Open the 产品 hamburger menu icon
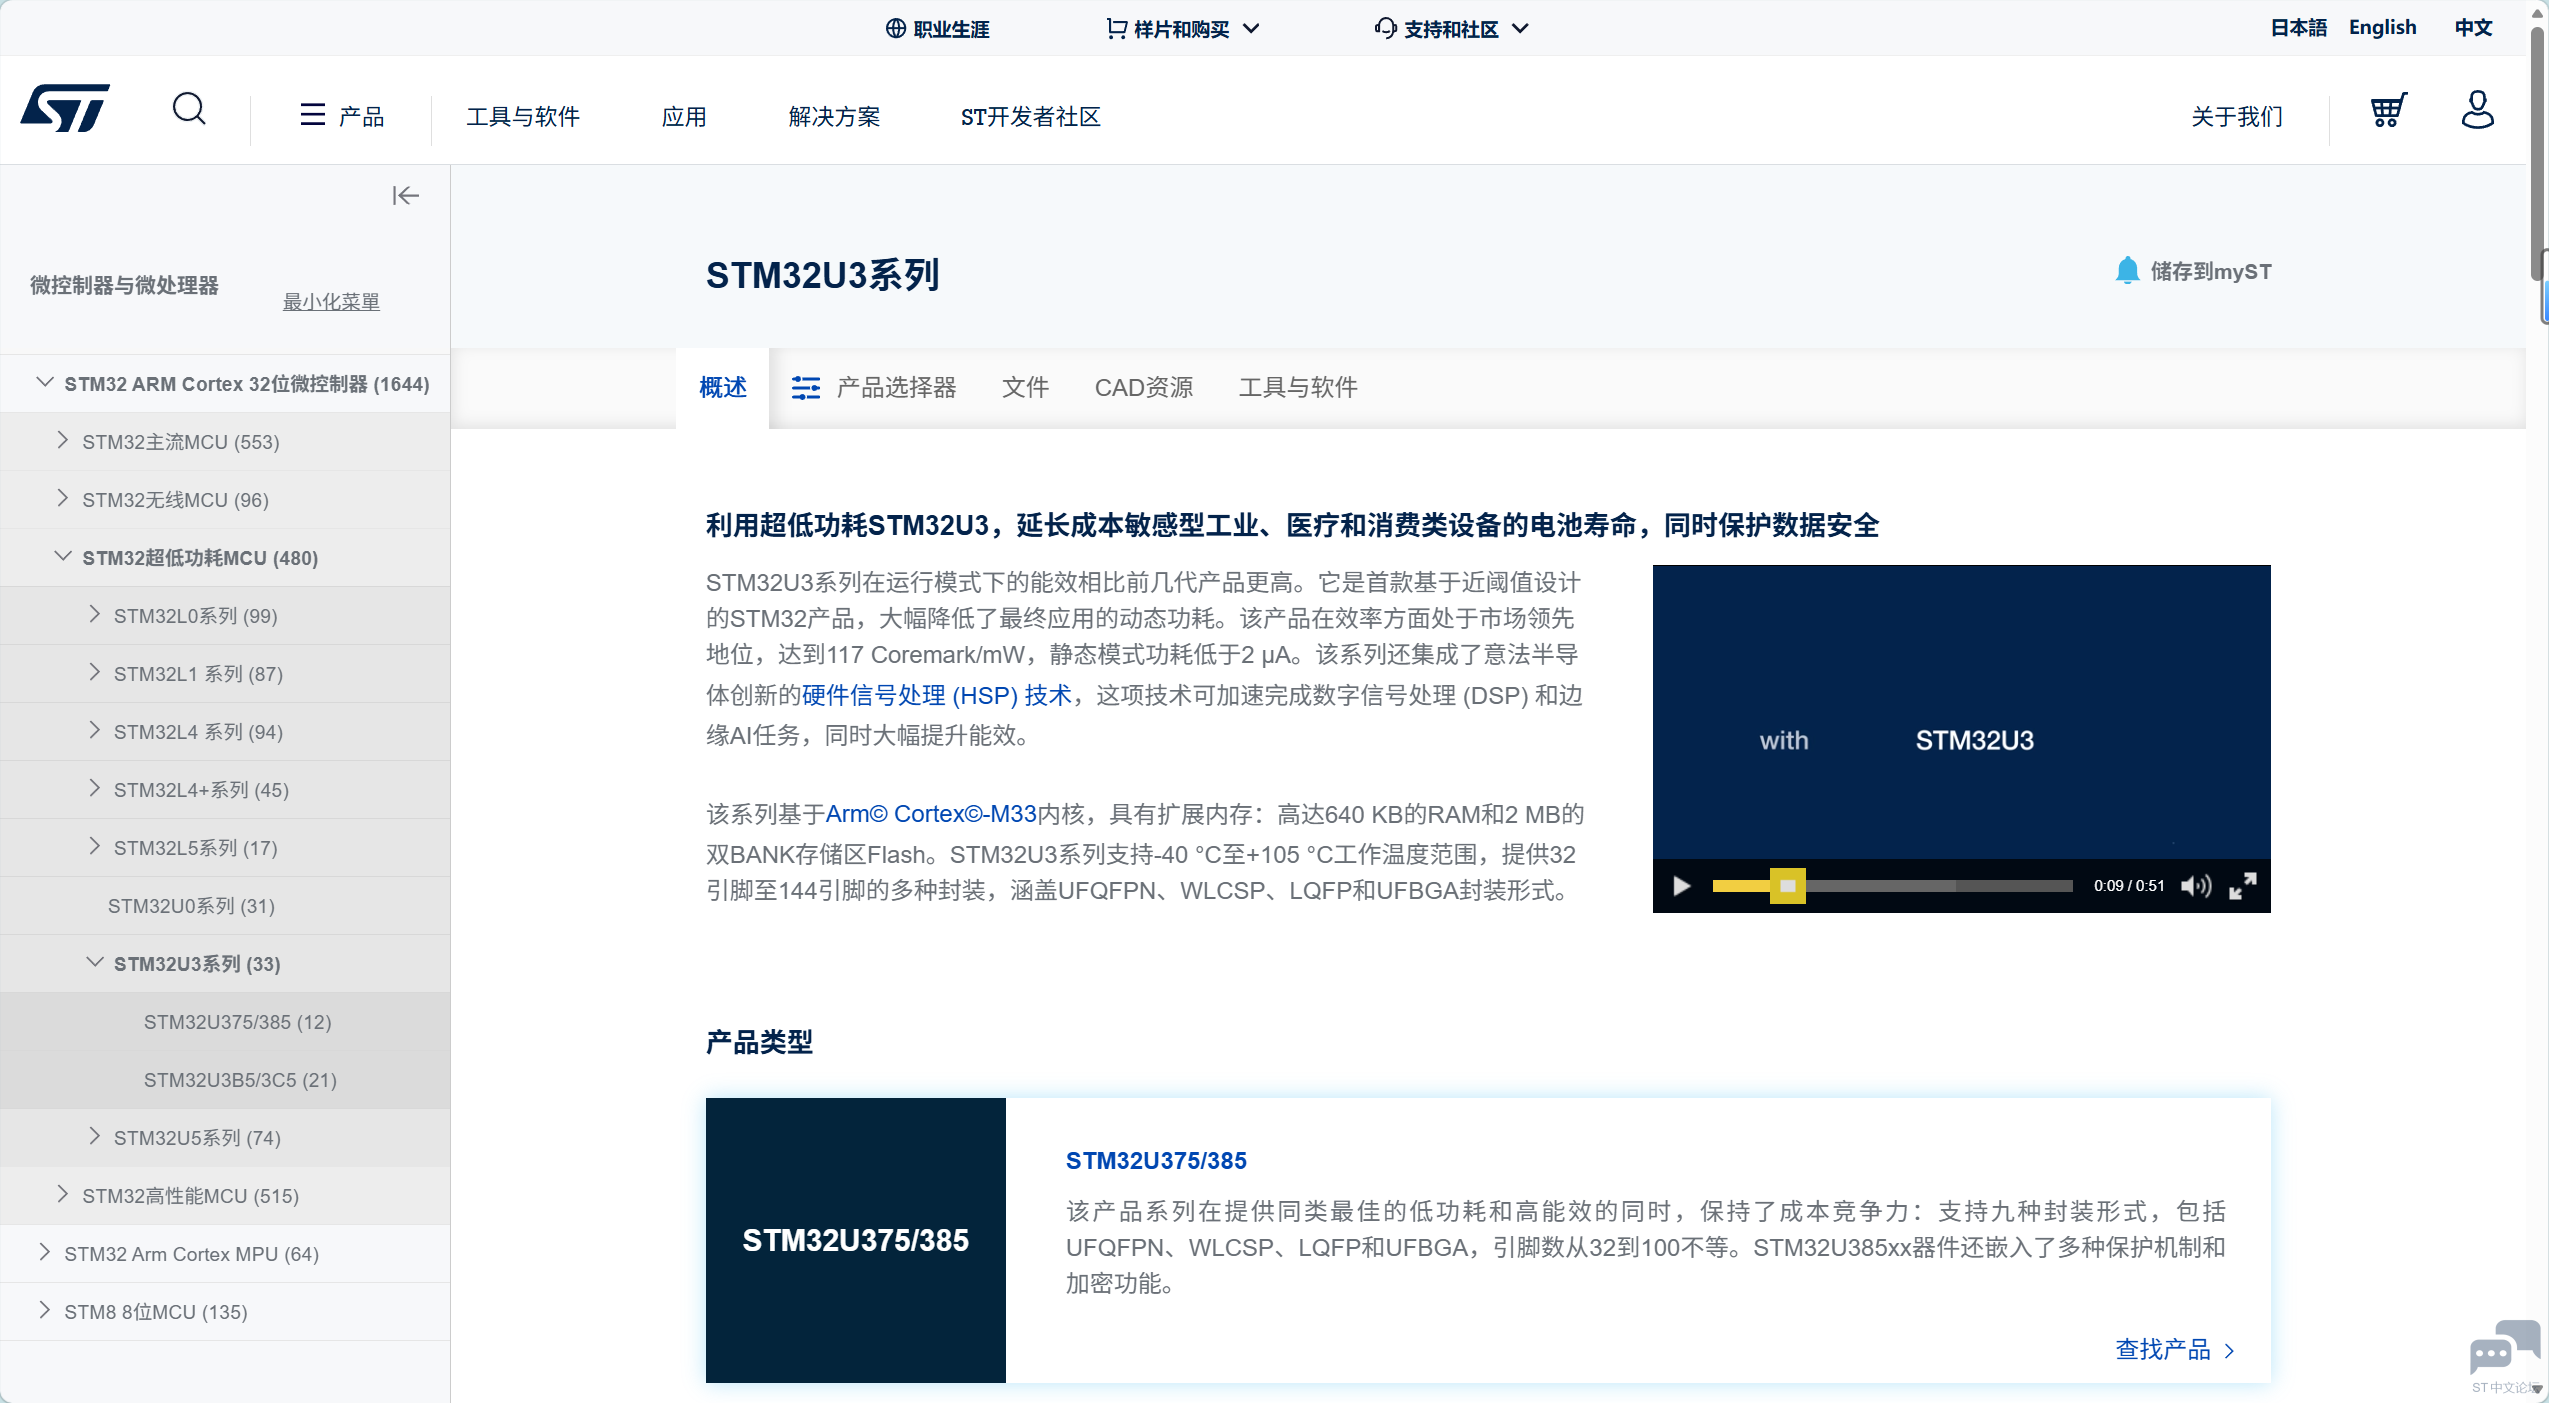 (x=313, y=115)
